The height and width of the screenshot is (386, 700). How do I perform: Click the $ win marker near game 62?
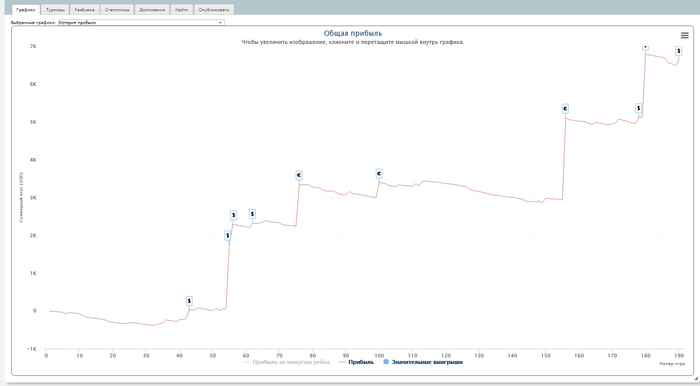[252, 214]
